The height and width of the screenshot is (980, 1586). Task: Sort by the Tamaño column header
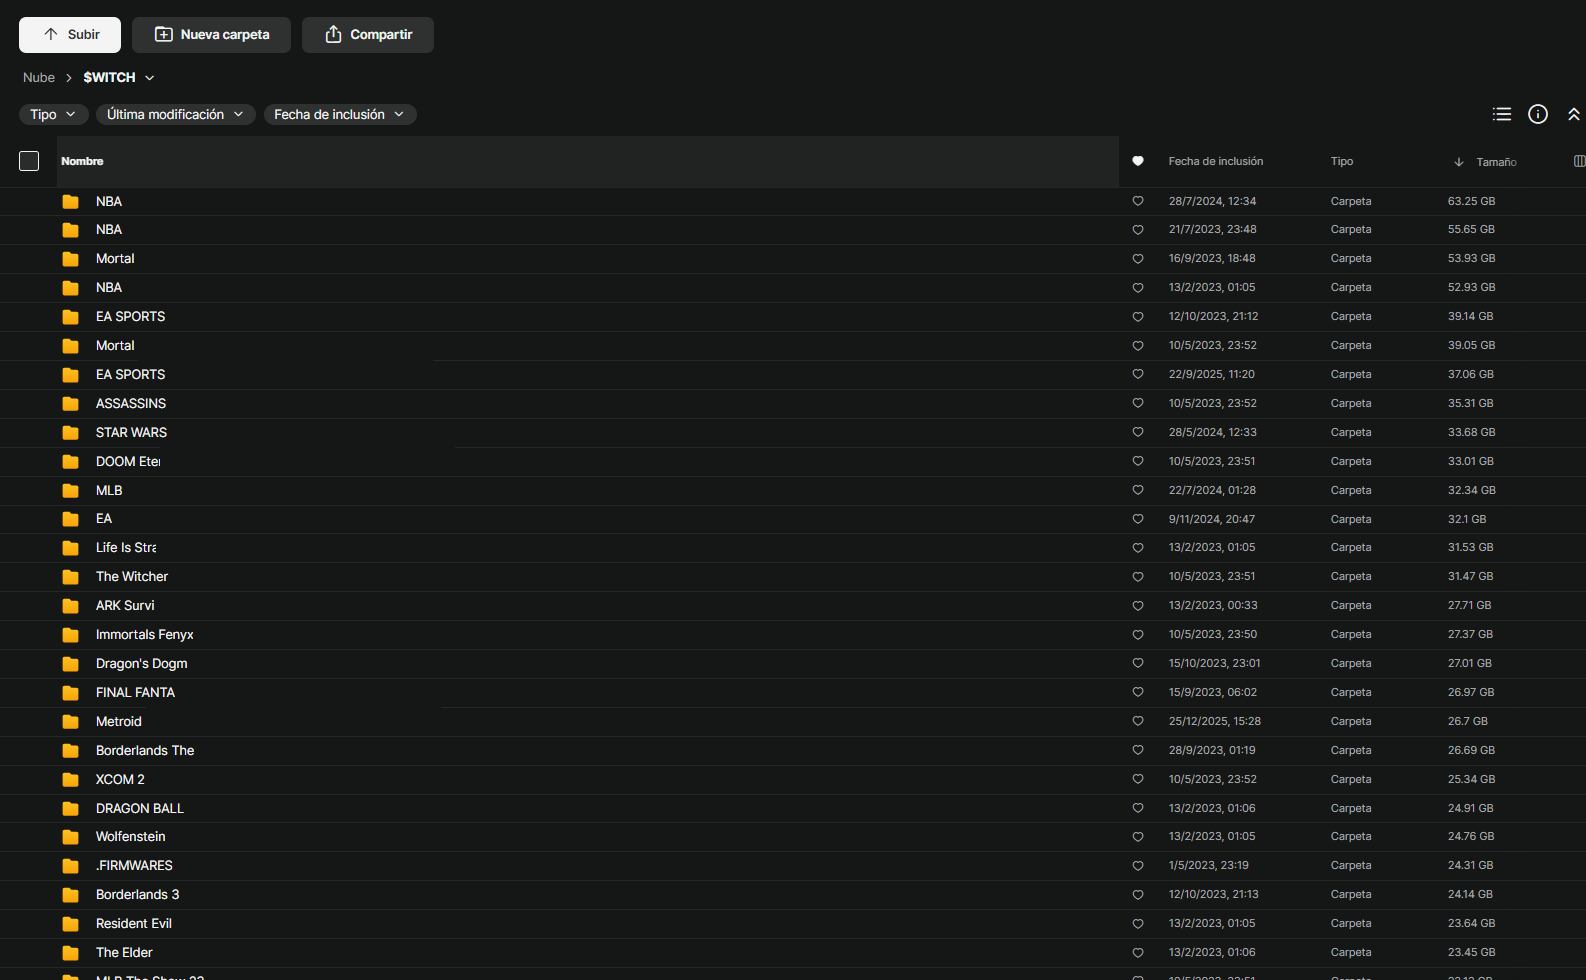coord(1496,162)
